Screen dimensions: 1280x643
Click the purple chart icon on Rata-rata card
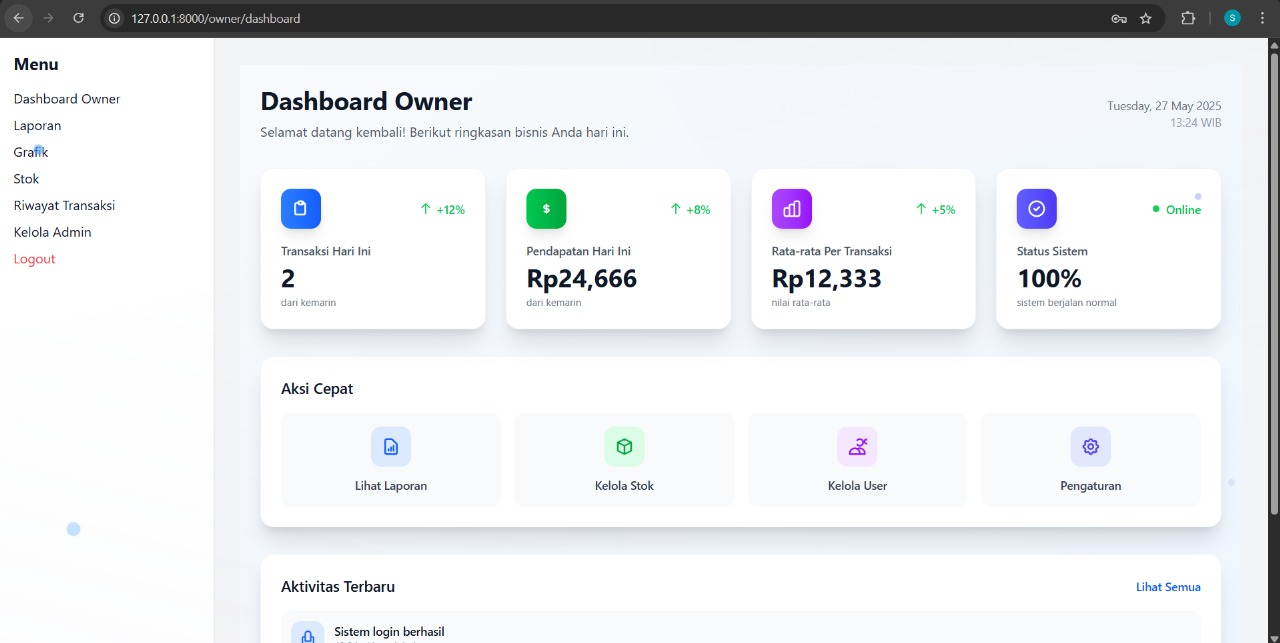coord(791,208)
